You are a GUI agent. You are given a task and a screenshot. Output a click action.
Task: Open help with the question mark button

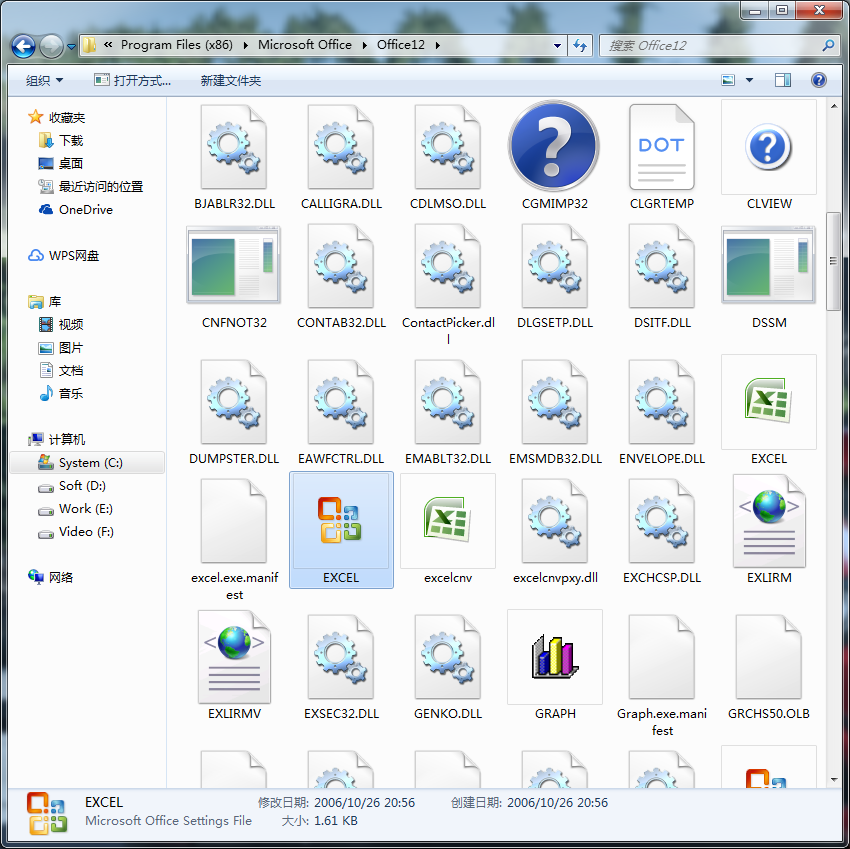[x=819, y=80]
